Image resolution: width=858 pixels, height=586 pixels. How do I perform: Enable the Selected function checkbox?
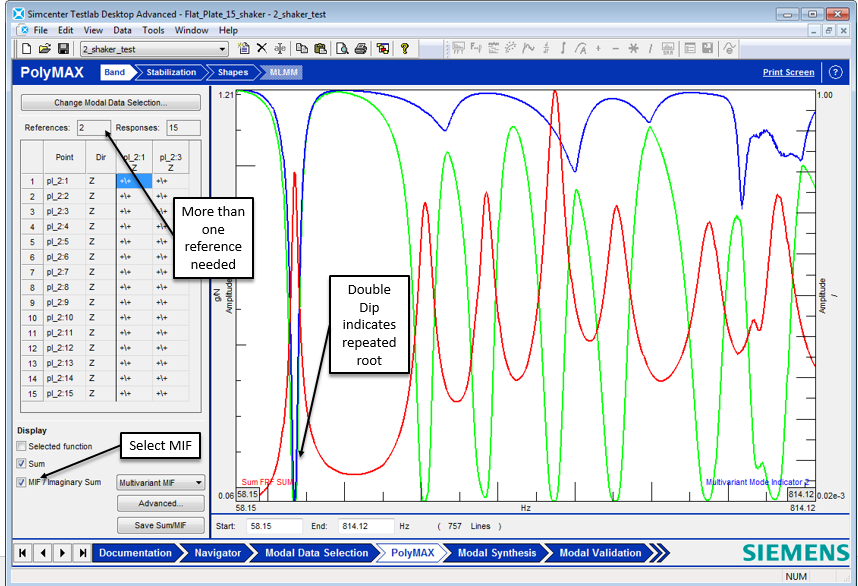[21, 446]
